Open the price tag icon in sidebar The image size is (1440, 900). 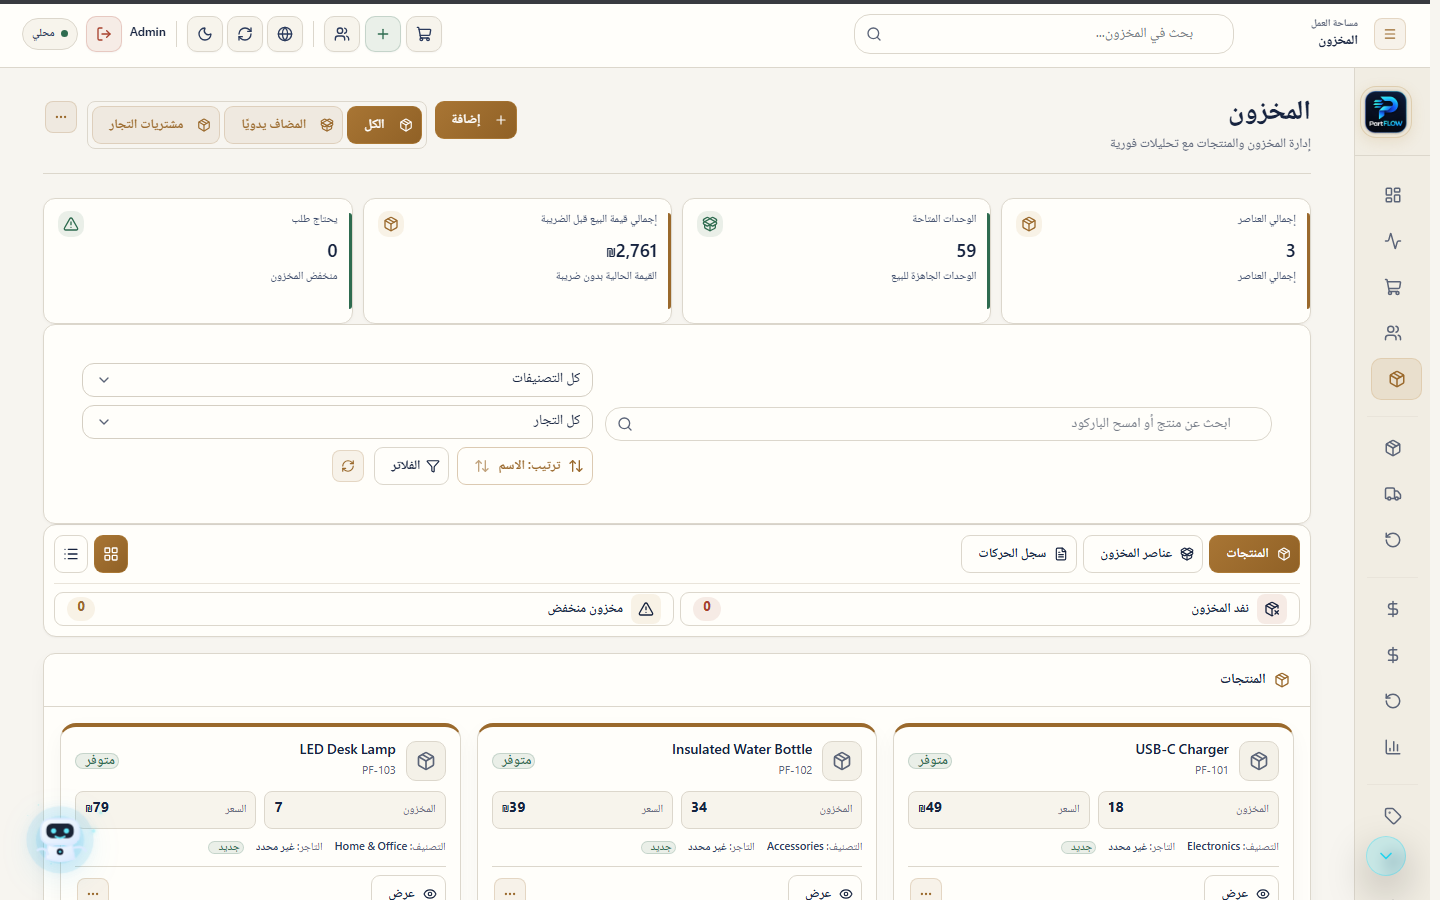pos(1393,816)
